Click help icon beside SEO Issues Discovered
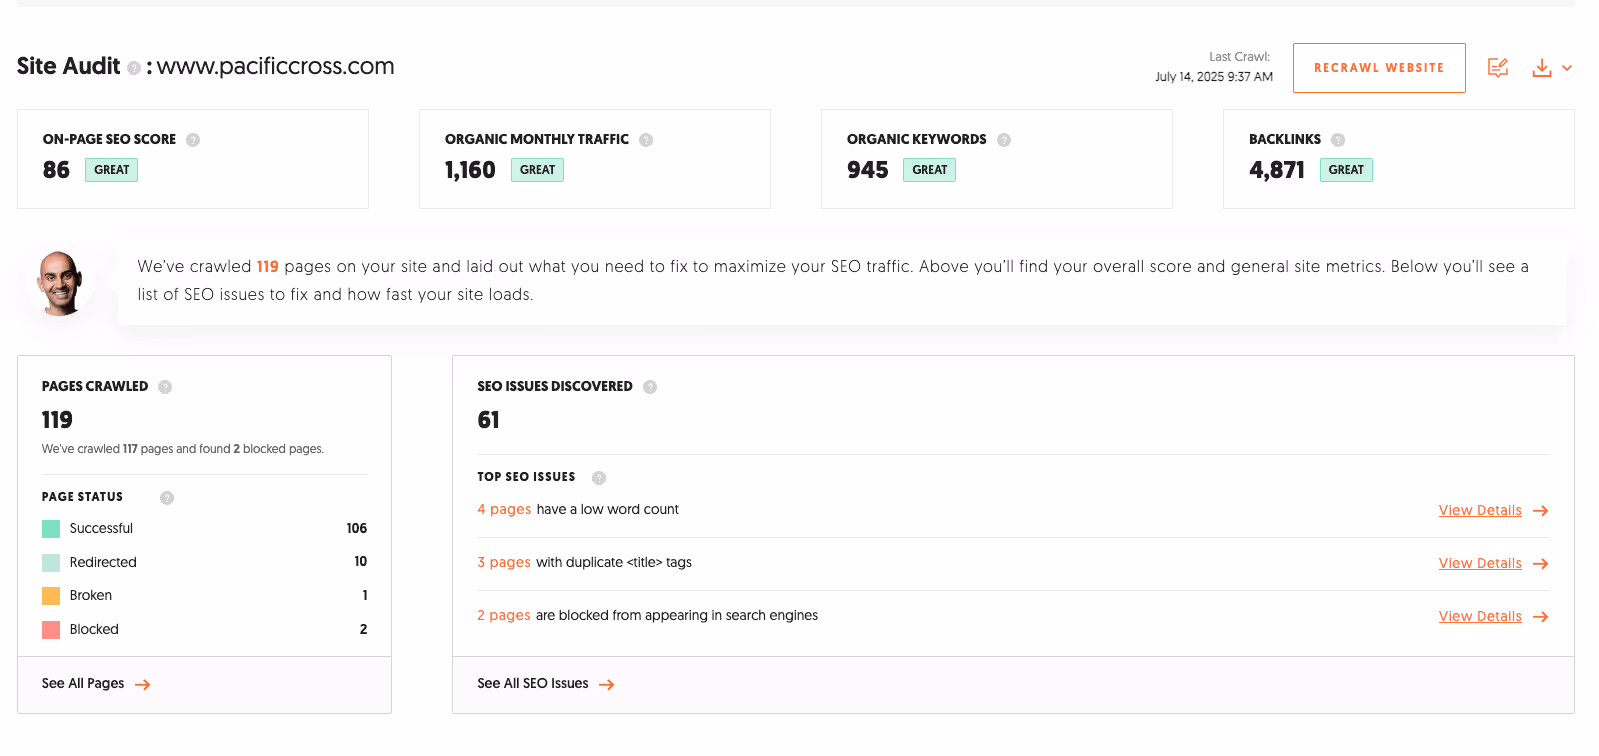Image resolution: width=1599 pixels, height=756 pixels. (650, 387)
